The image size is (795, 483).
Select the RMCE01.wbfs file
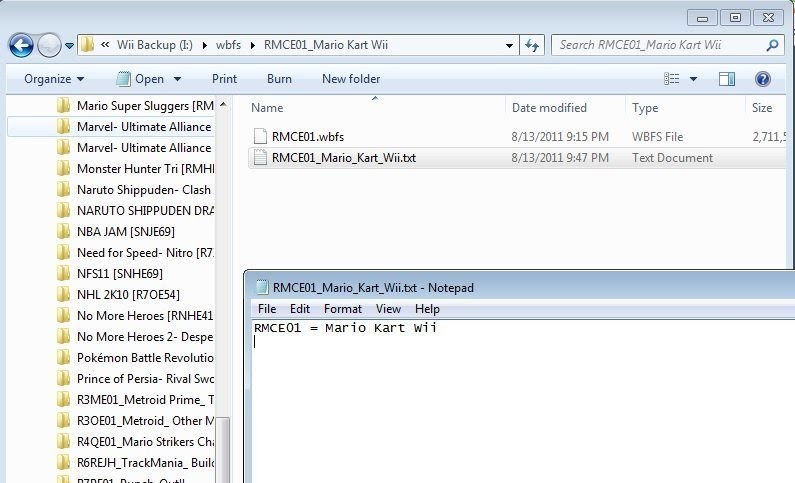pyautogui.click(x=308, y=137)
